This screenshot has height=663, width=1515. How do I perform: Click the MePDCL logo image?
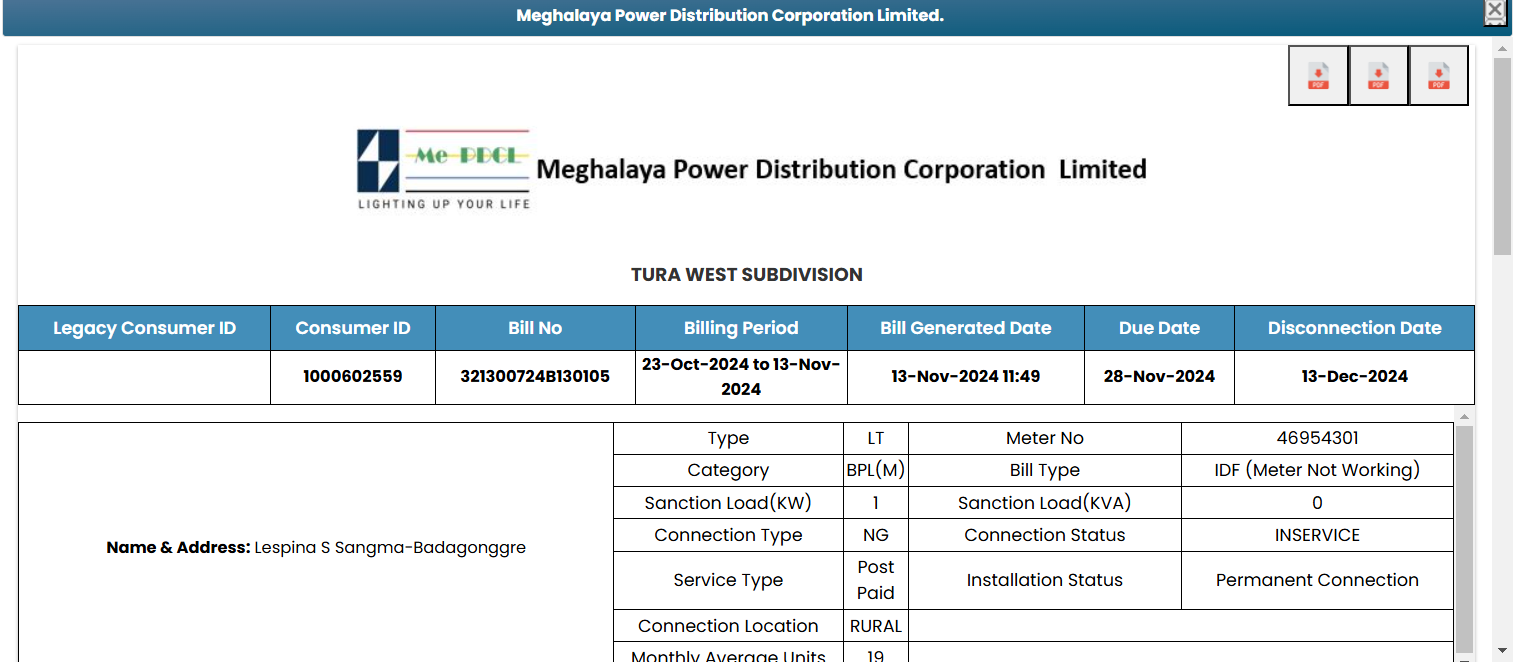[443, 169]
